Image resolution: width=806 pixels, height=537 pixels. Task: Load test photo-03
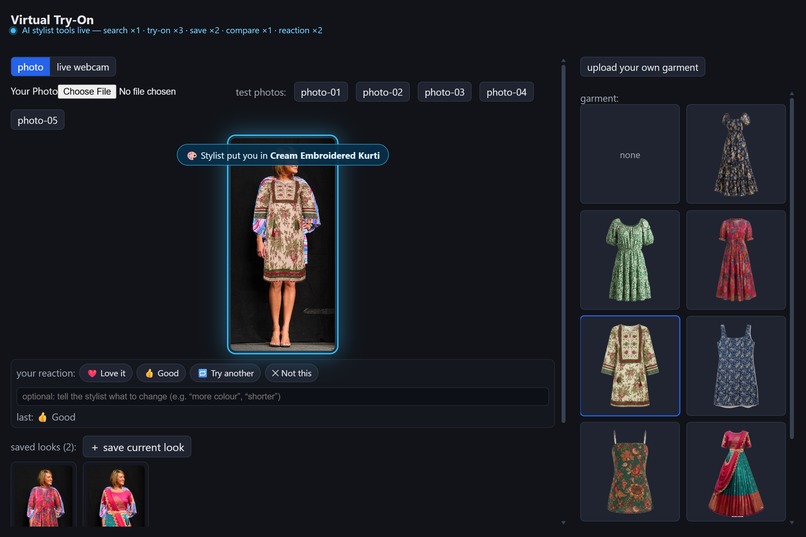tap(445, 92)
